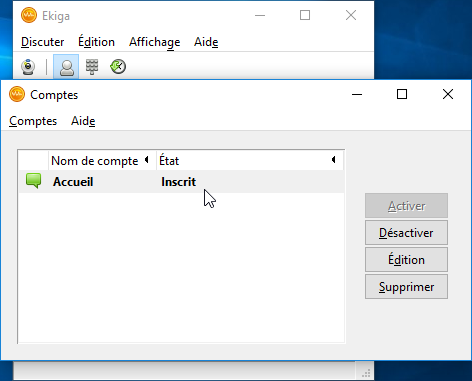Click the Ekiga window bottom-corner resize grip
Screen dimensions: 472x381
click(x=366, y=373)
